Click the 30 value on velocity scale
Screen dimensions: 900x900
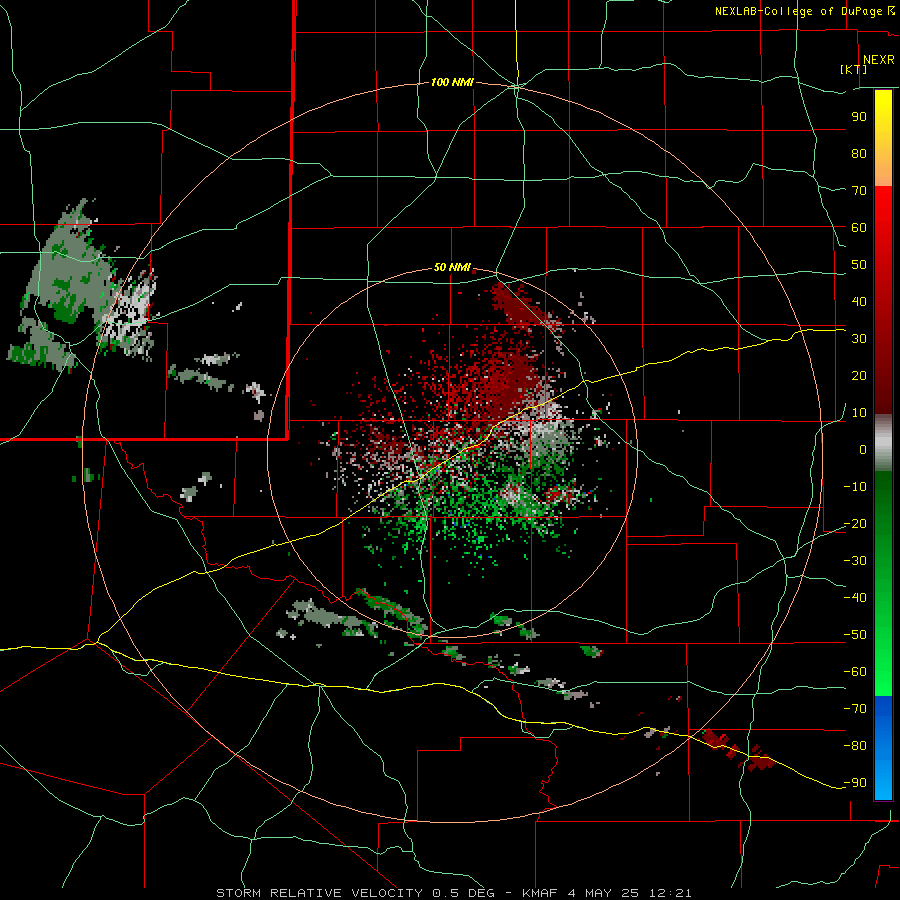(x=859, y=339)
